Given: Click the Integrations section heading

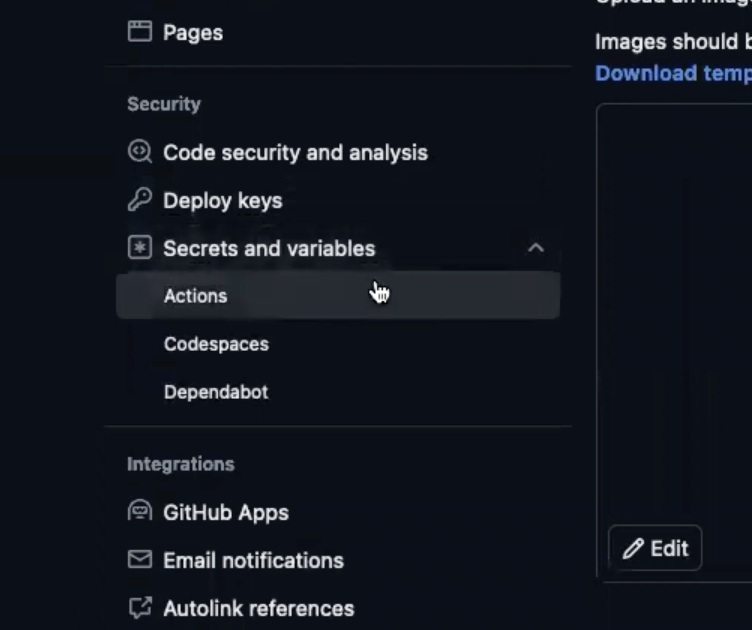Looking at the screenshot, I should [181, 464].
